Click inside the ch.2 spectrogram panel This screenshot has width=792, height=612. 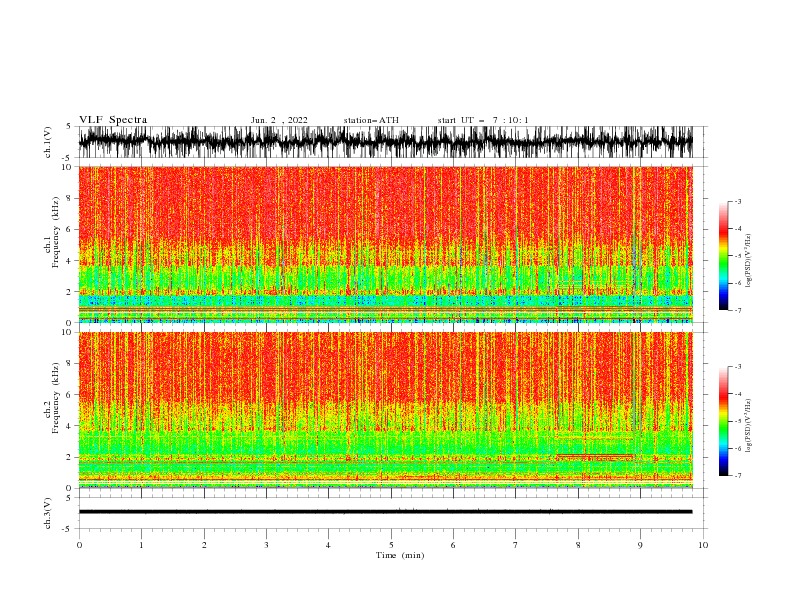point(385,410)
